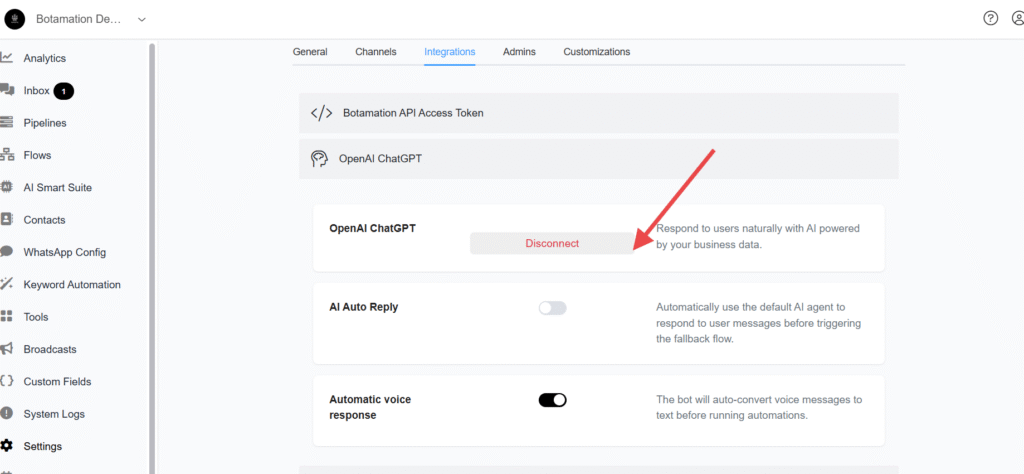Open the workspace switcher dropdown chevron
Image resolution: width=1024 pixels, height=474 pixels.
point(142,20)
